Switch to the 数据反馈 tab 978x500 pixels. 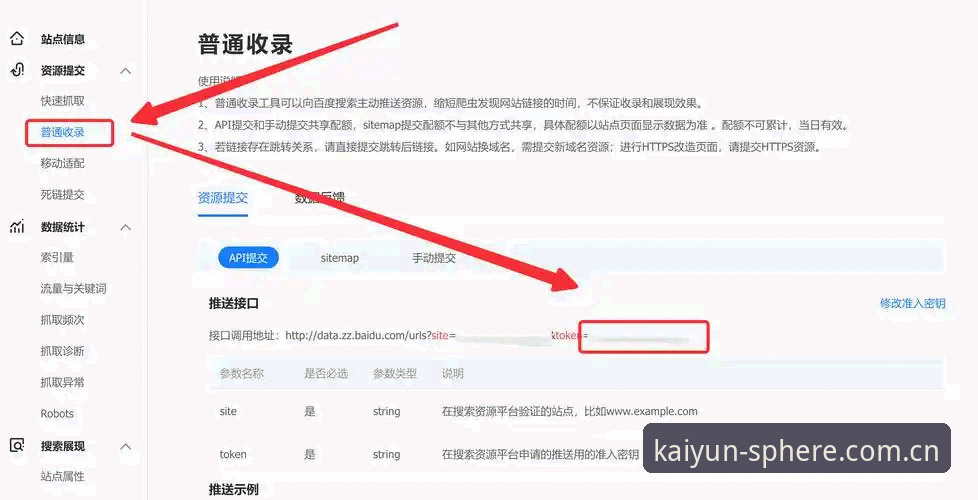click(319, 198)
